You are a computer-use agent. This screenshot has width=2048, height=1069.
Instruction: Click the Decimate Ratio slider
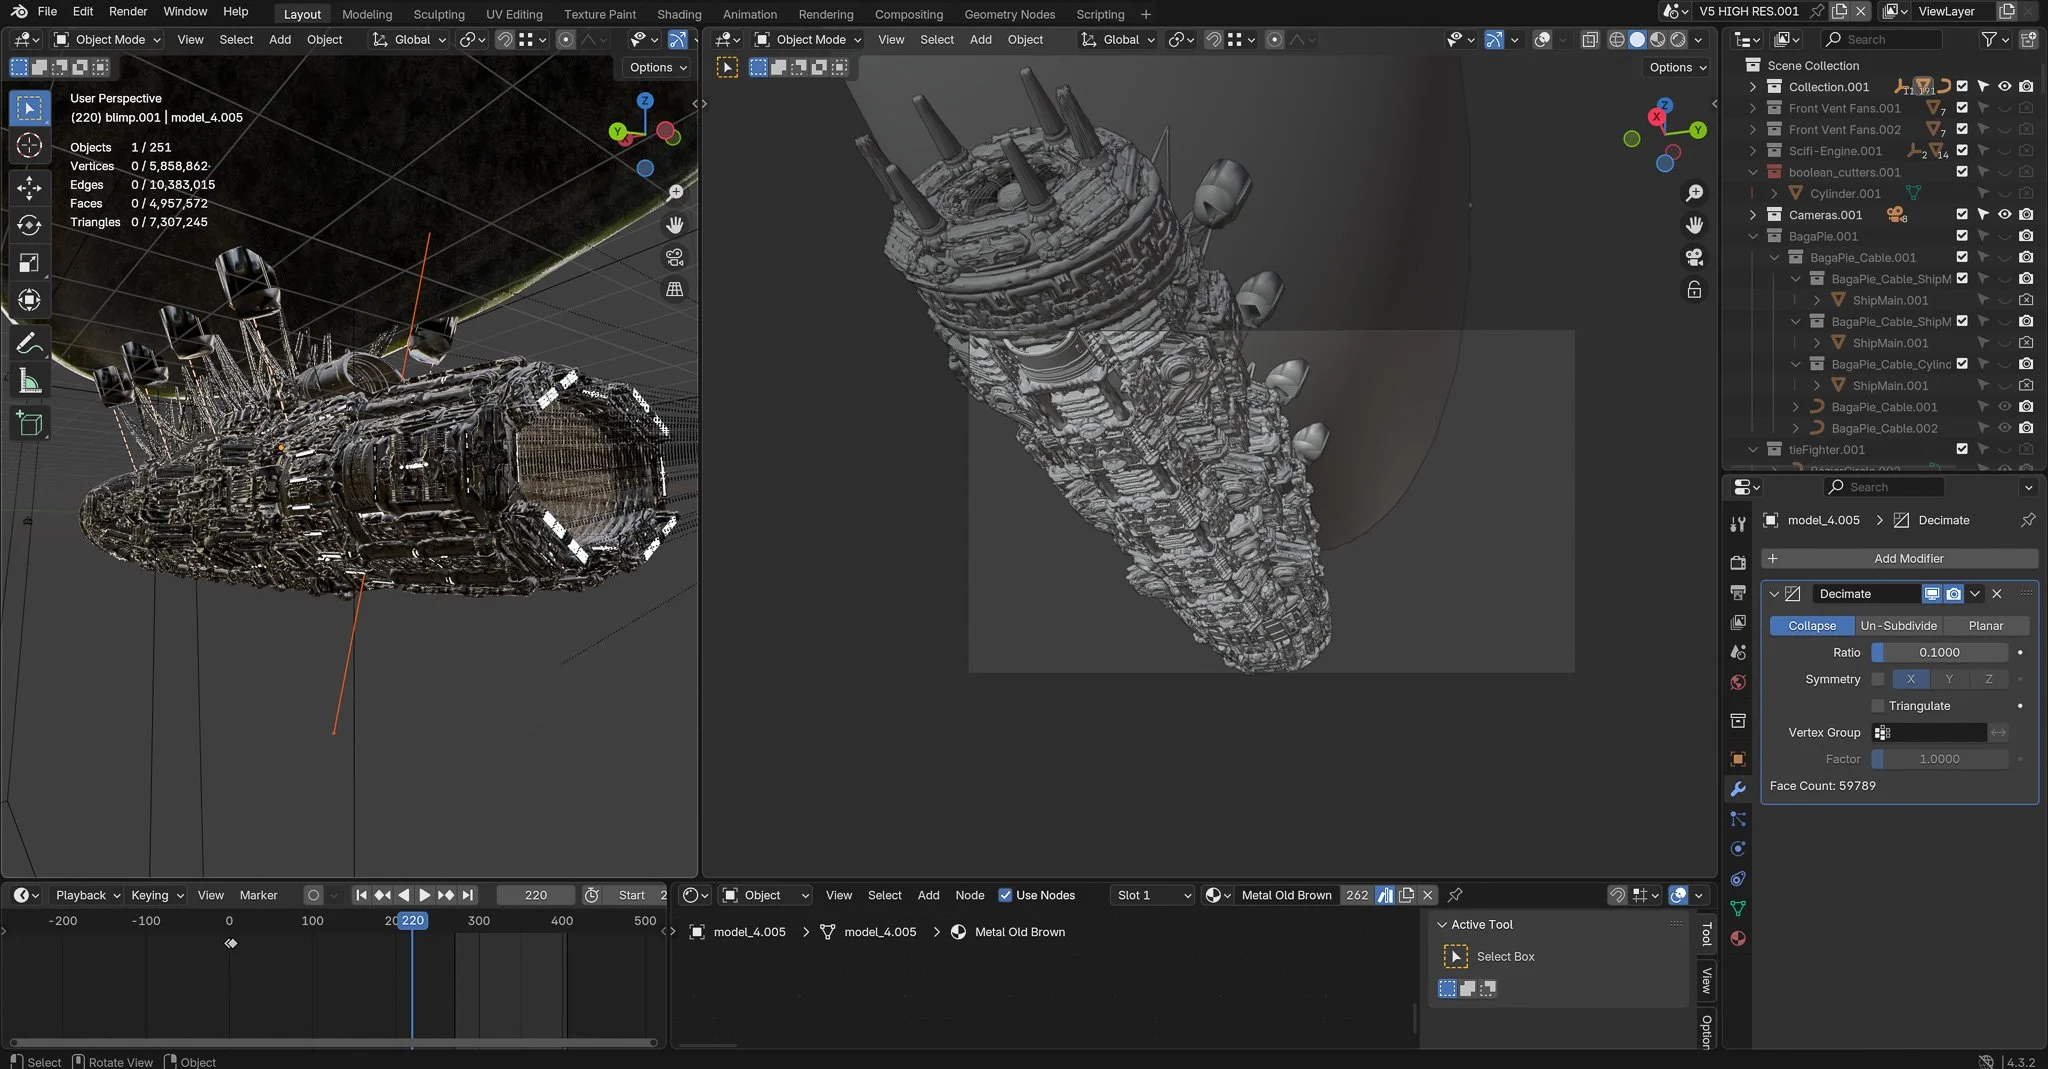tap(1939, 653)
